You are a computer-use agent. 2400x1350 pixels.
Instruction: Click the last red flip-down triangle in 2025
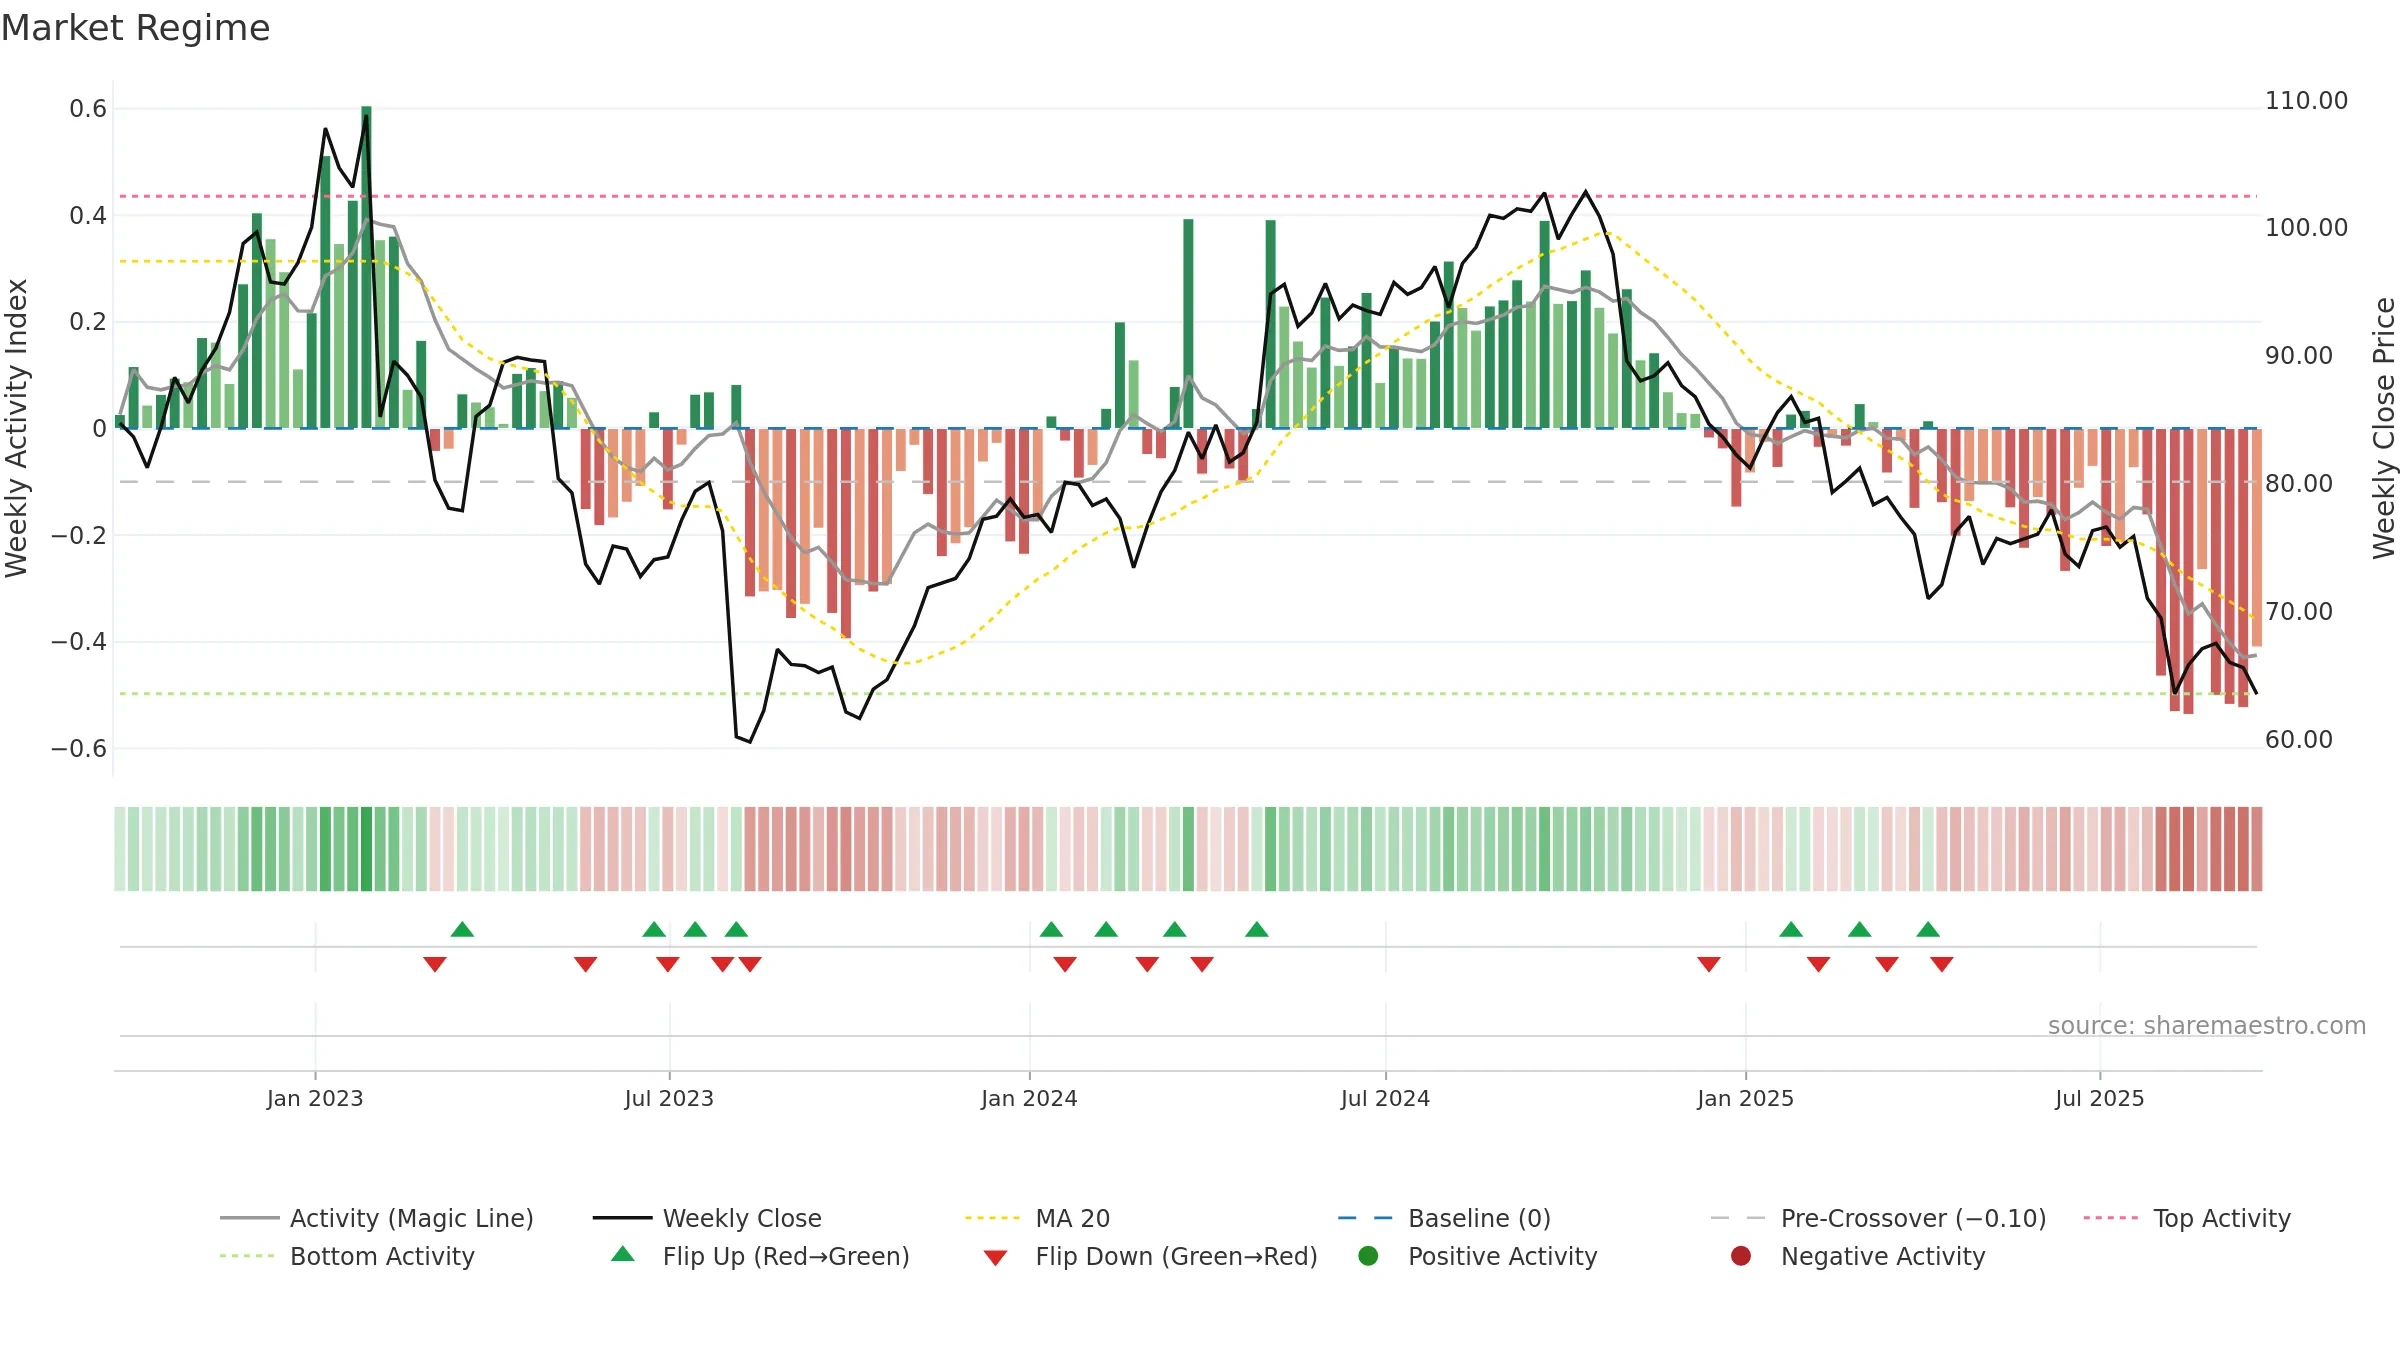tap(1942, 964)
